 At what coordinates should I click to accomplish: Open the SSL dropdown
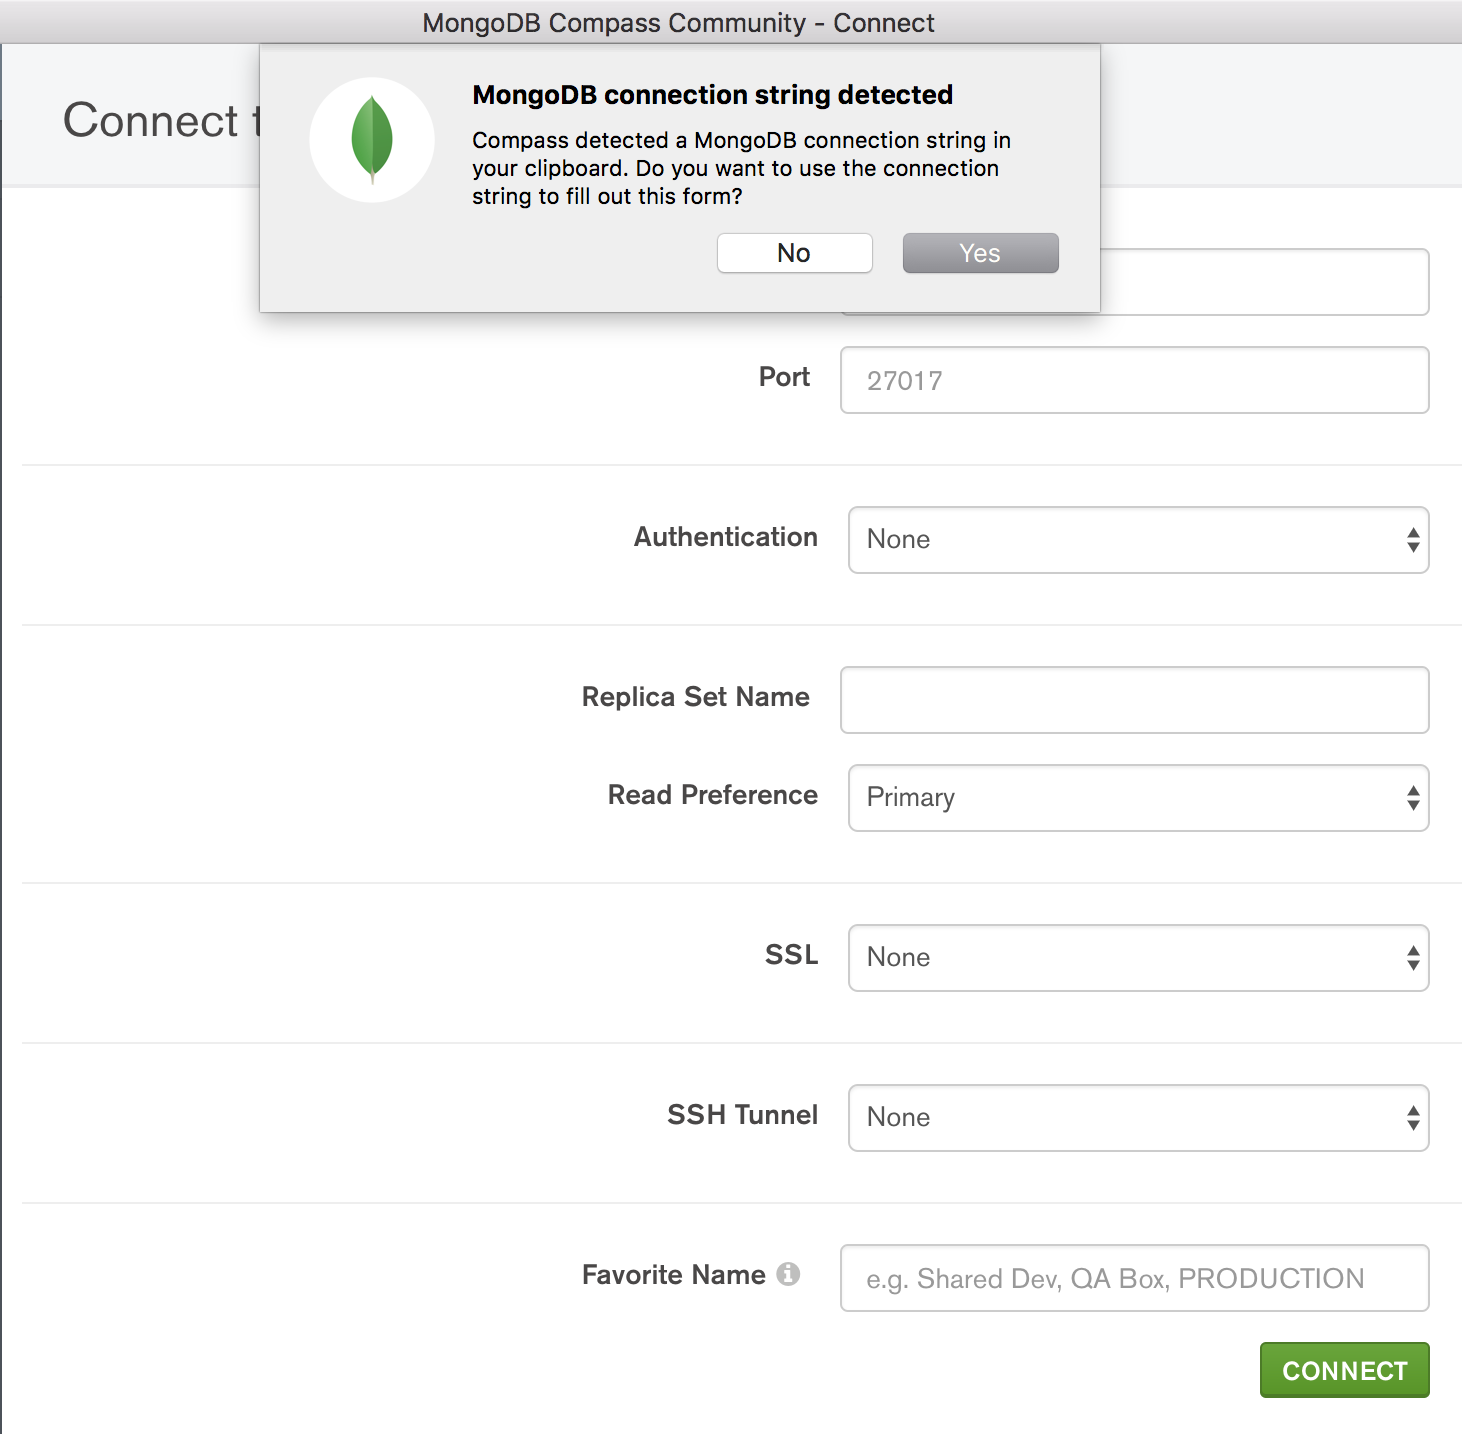click(1138, 958)
